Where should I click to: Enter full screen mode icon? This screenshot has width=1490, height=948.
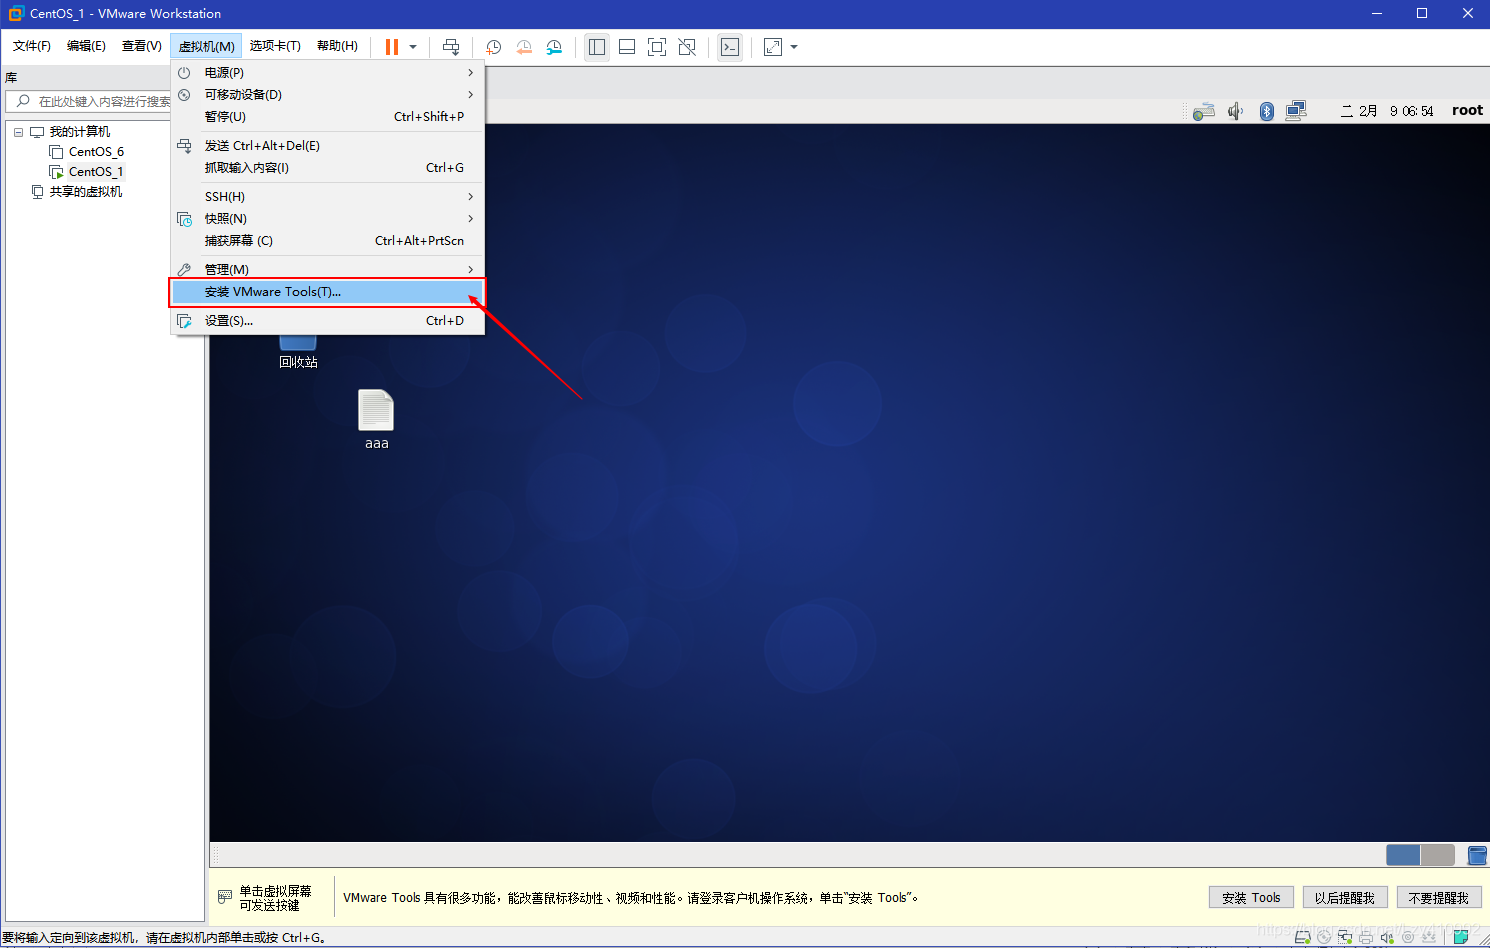(657, 47)
